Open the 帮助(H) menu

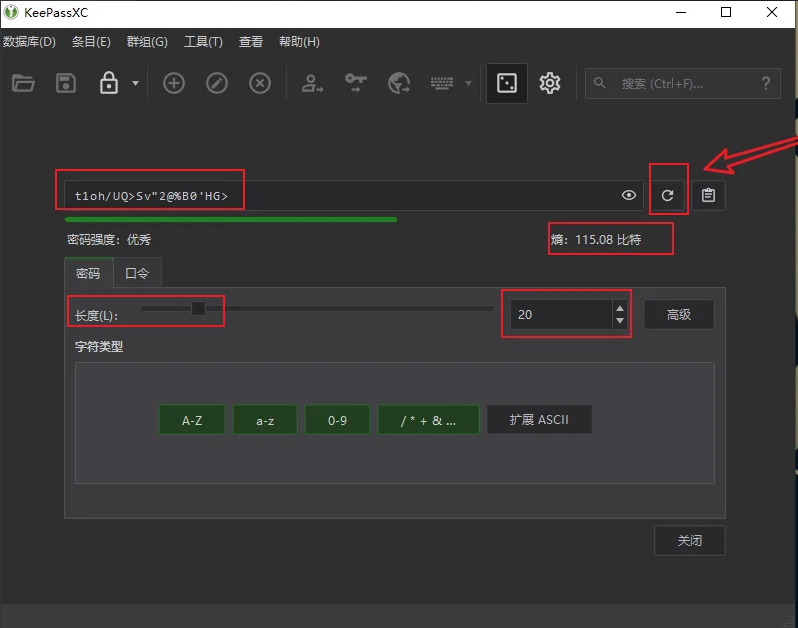(299, 42)
